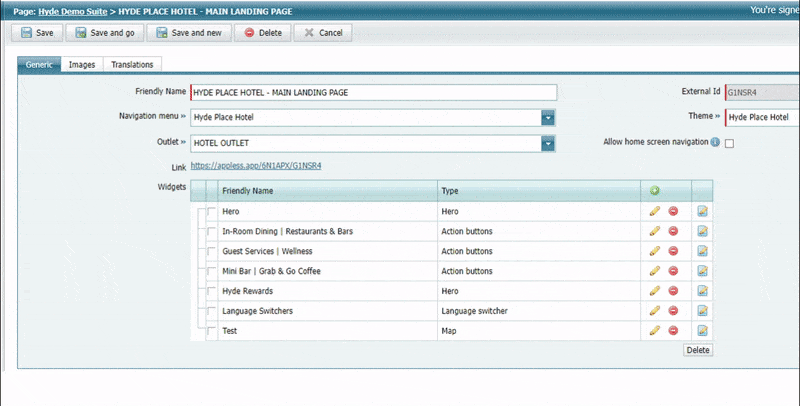
Task: Select Hyde Rewards name cell
Action: coord(328,291)
